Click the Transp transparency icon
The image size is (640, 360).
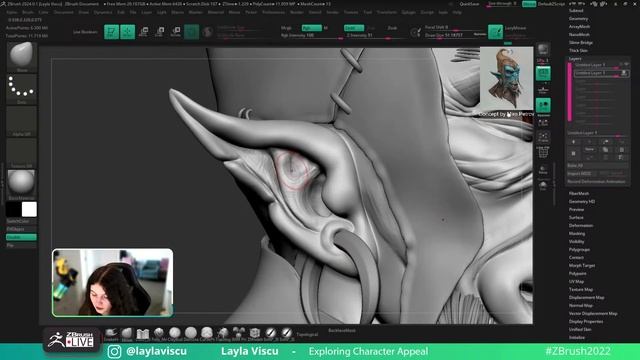click(x=543, y=169)
